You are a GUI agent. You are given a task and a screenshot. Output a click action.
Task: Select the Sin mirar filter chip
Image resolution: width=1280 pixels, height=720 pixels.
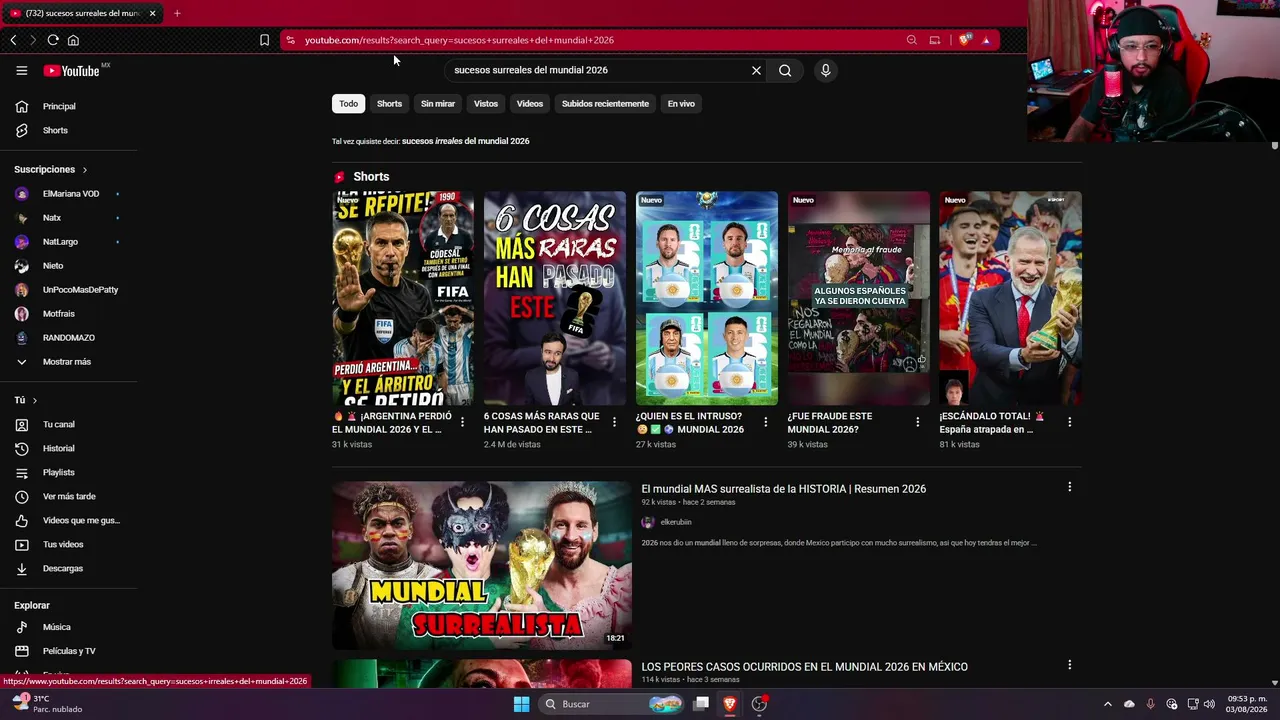438,104
